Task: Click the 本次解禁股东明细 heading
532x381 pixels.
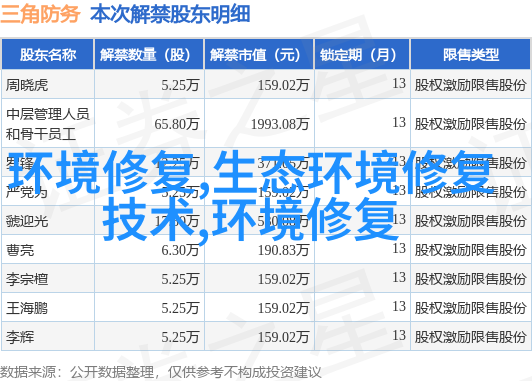Action: [170, 14]
